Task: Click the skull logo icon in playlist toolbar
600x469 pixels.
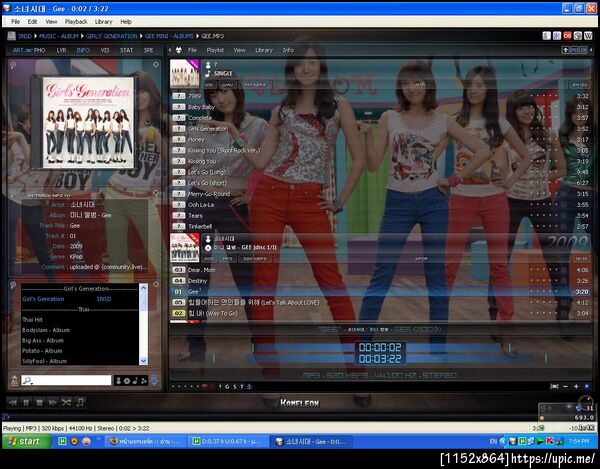Action: coord(178,50)
